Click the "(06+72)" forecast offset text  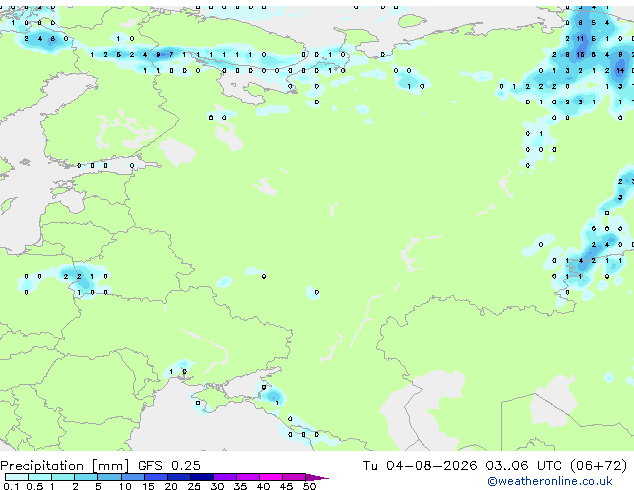pos(598,465)
